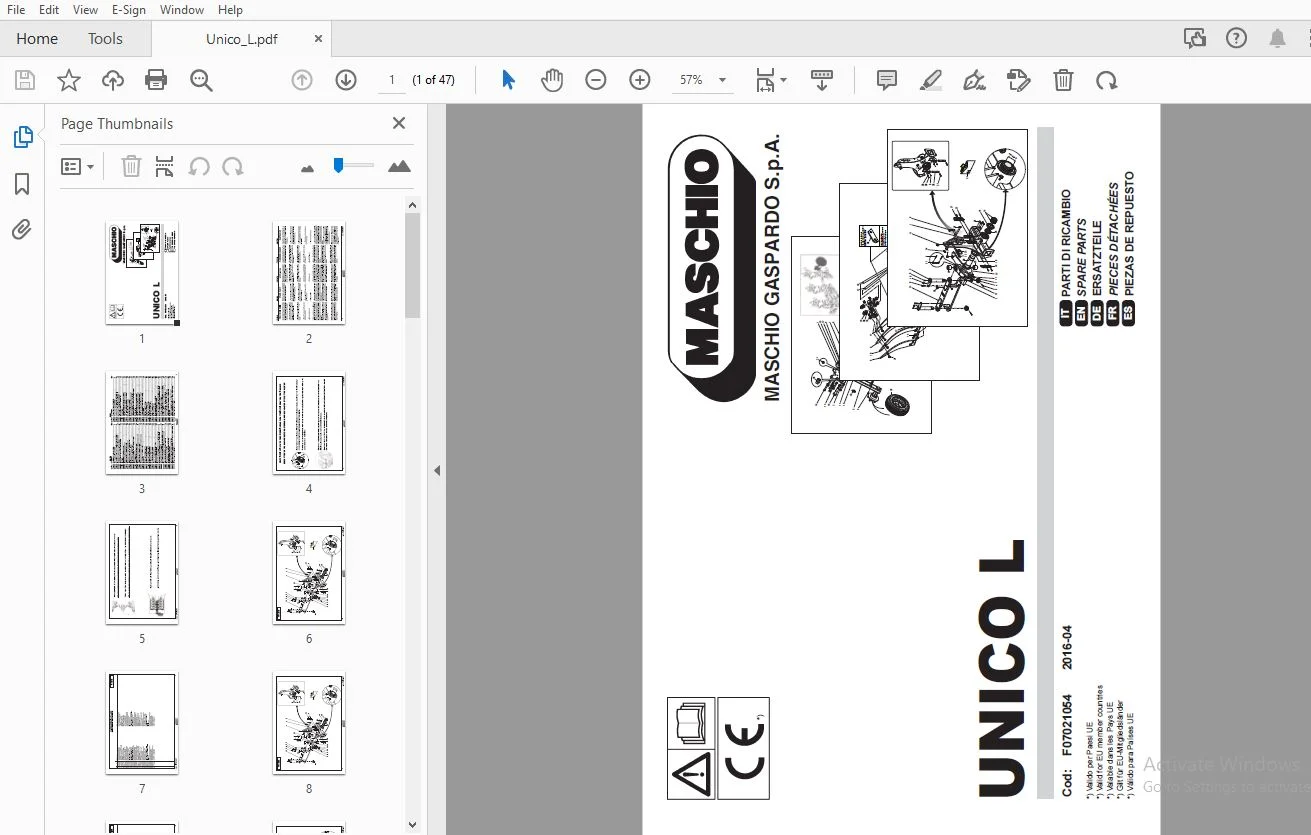Activate the hand pan tool

point(552,80)
